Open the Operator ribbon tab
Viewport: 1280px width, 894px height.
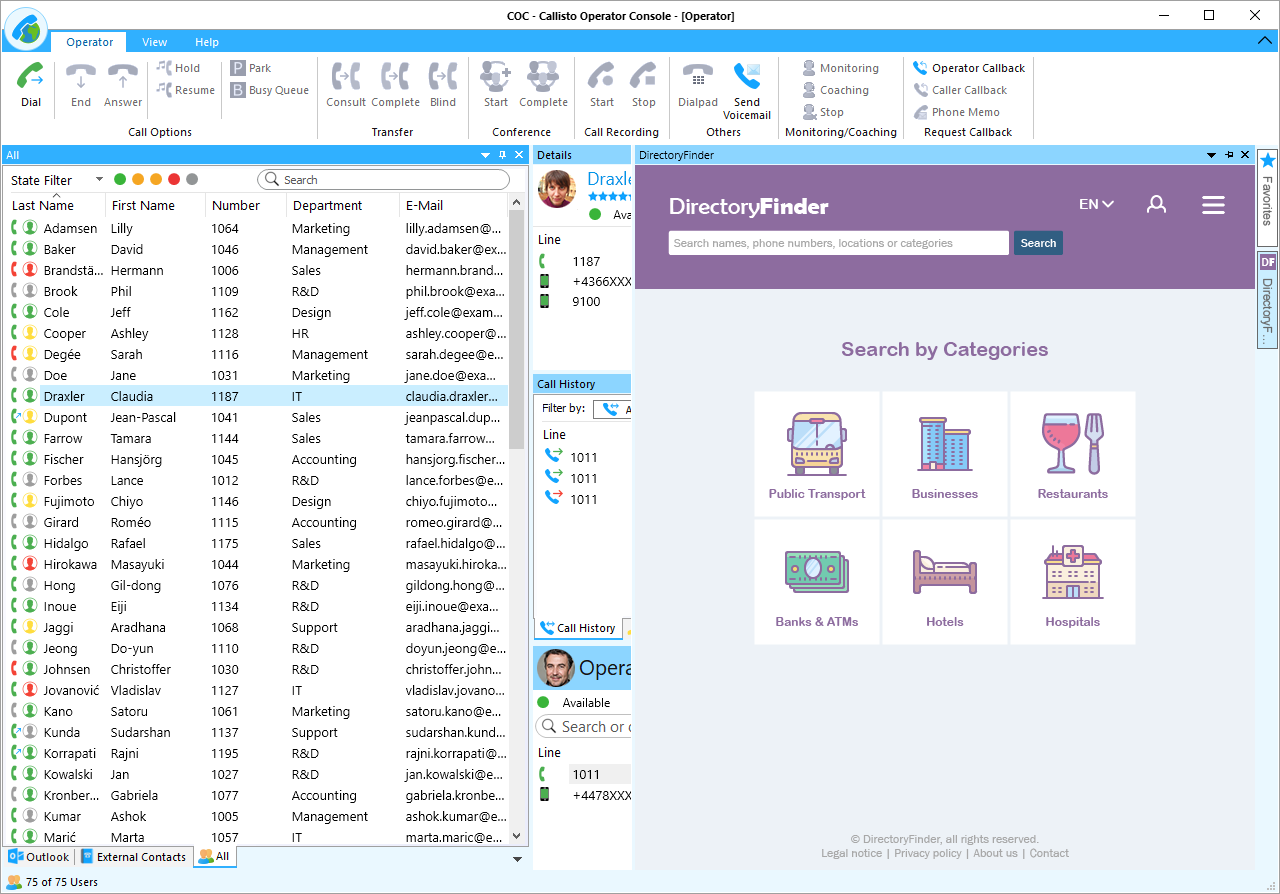pyautogui.click(x=90, y=42)
